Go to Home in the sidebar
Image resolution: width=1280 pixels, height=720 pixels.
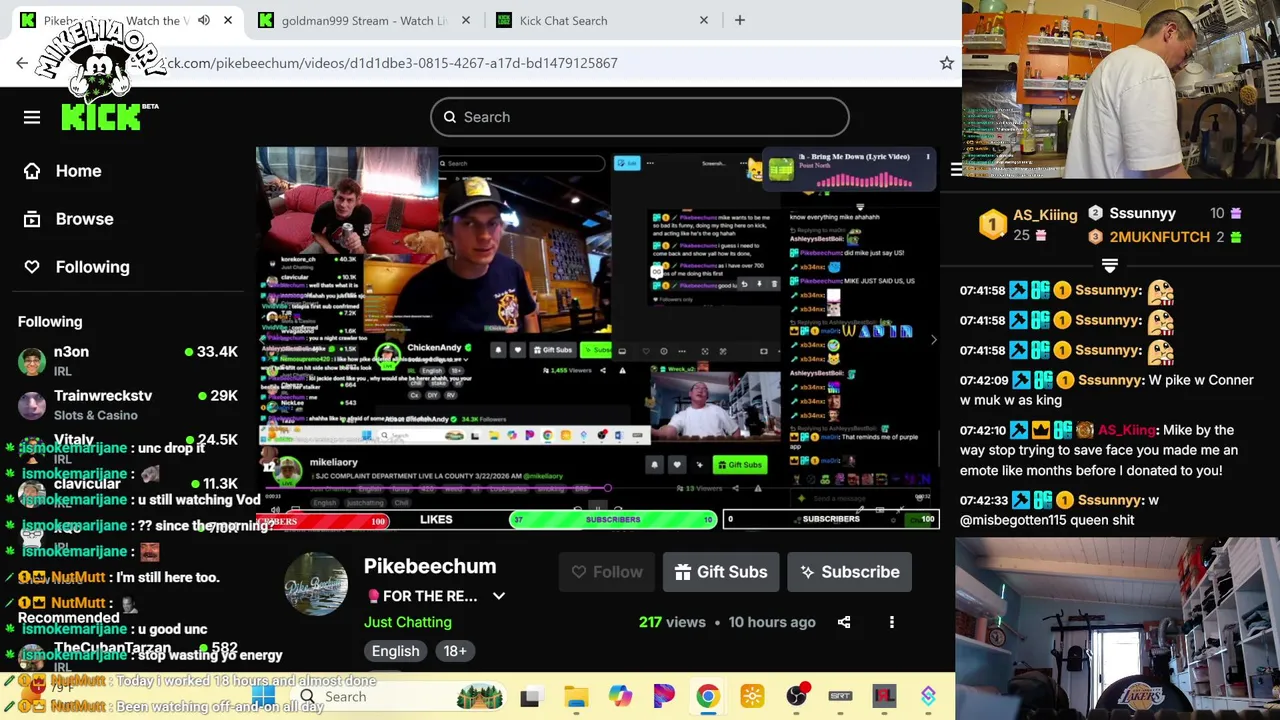63,171
